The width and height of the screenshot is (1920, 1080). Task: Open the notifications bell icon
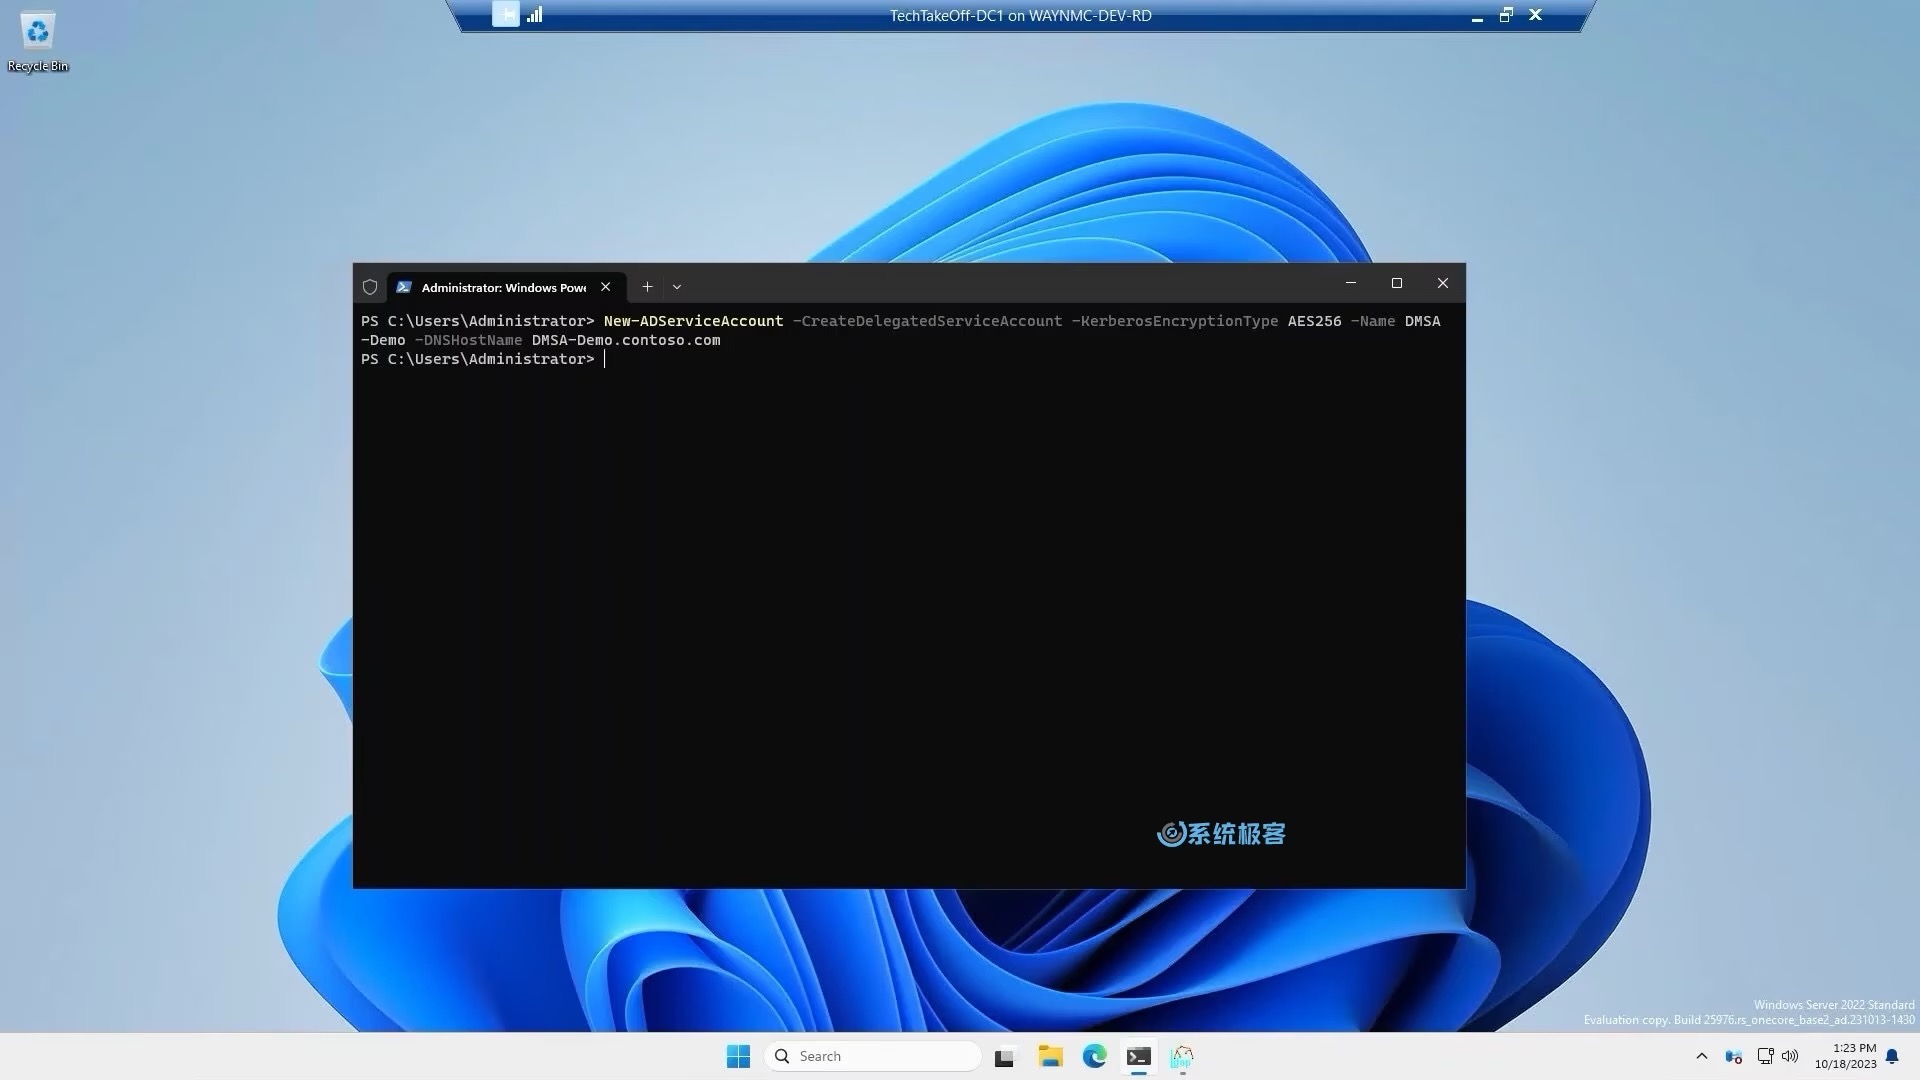click(1892, 1056)
